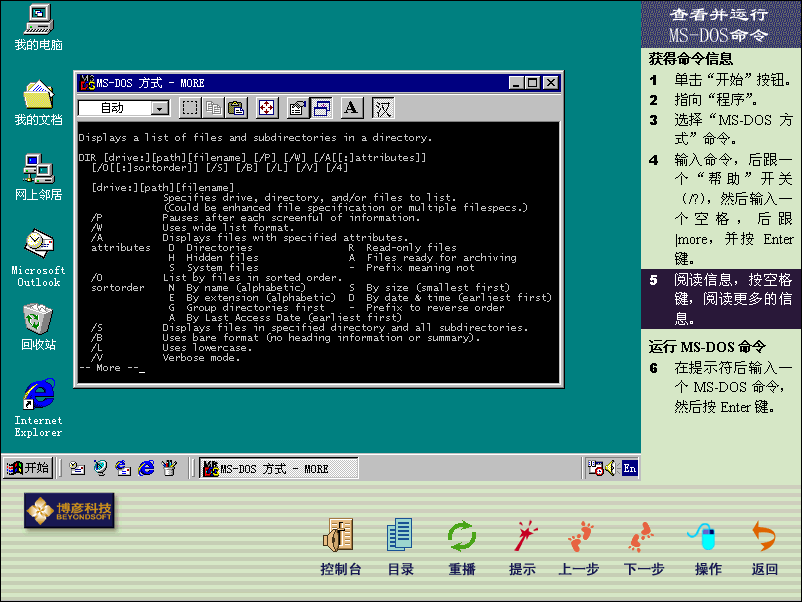Viewport: 802px width, 602px height.
Task: Open the MS-DOS window system menu icon
Action: 87,83
